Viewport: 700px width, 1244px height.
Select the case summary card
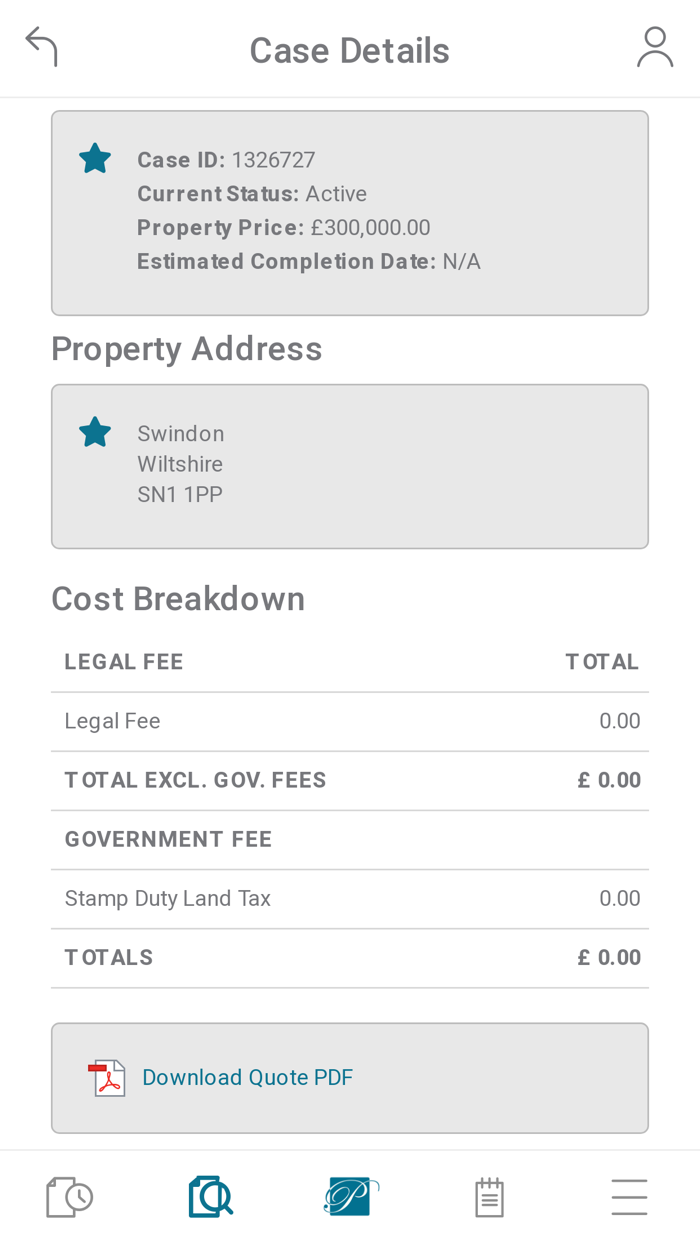coord(350,212)
